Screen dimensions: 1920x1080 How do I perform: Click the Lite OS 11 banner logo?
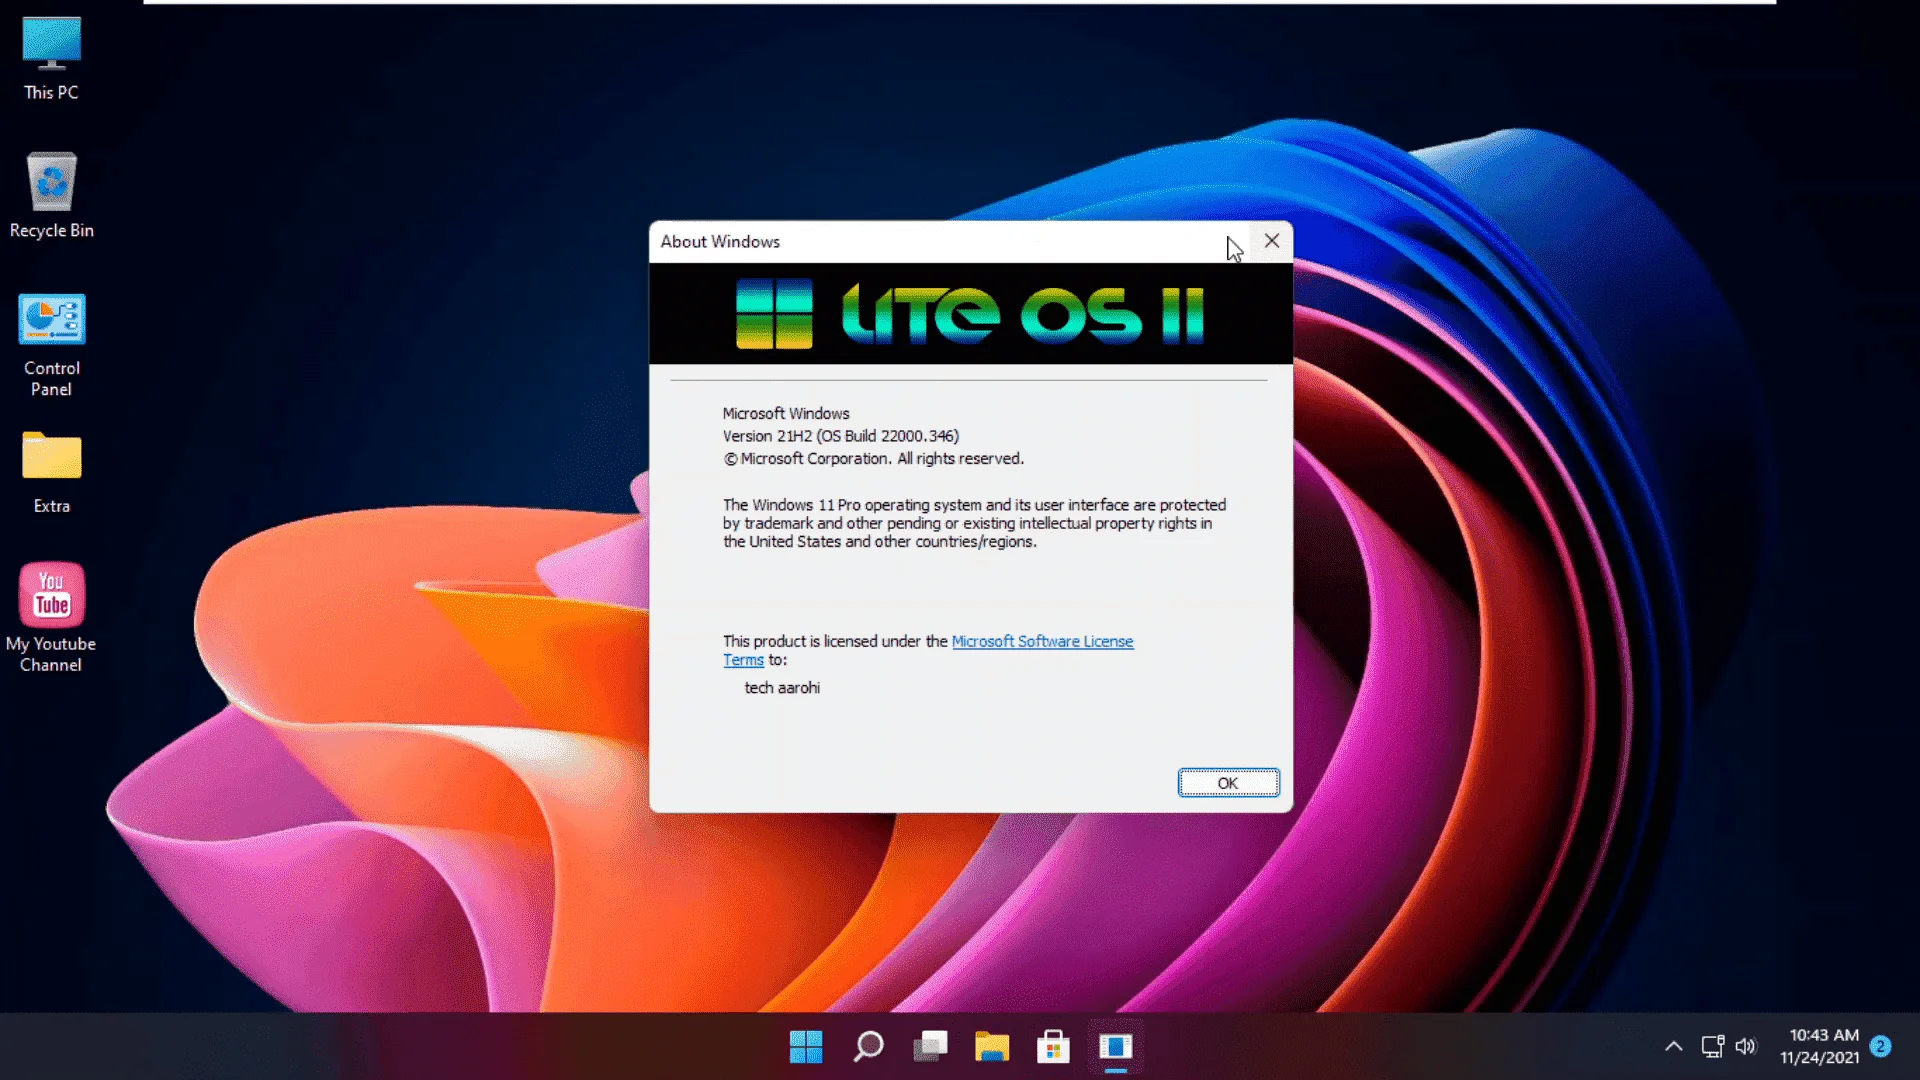coord(970,314)
